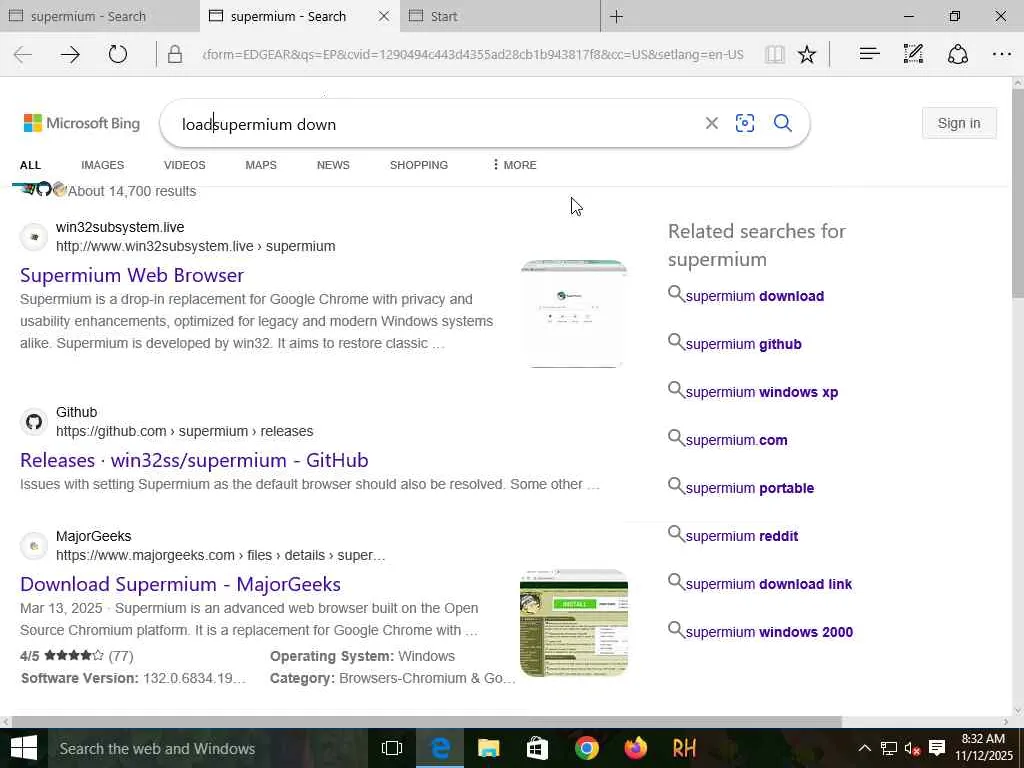Image resolution: width=1024 pixels, height=768 pixels.
Task: Click the github.com supermium releases URL
Action: click(184, 431)
